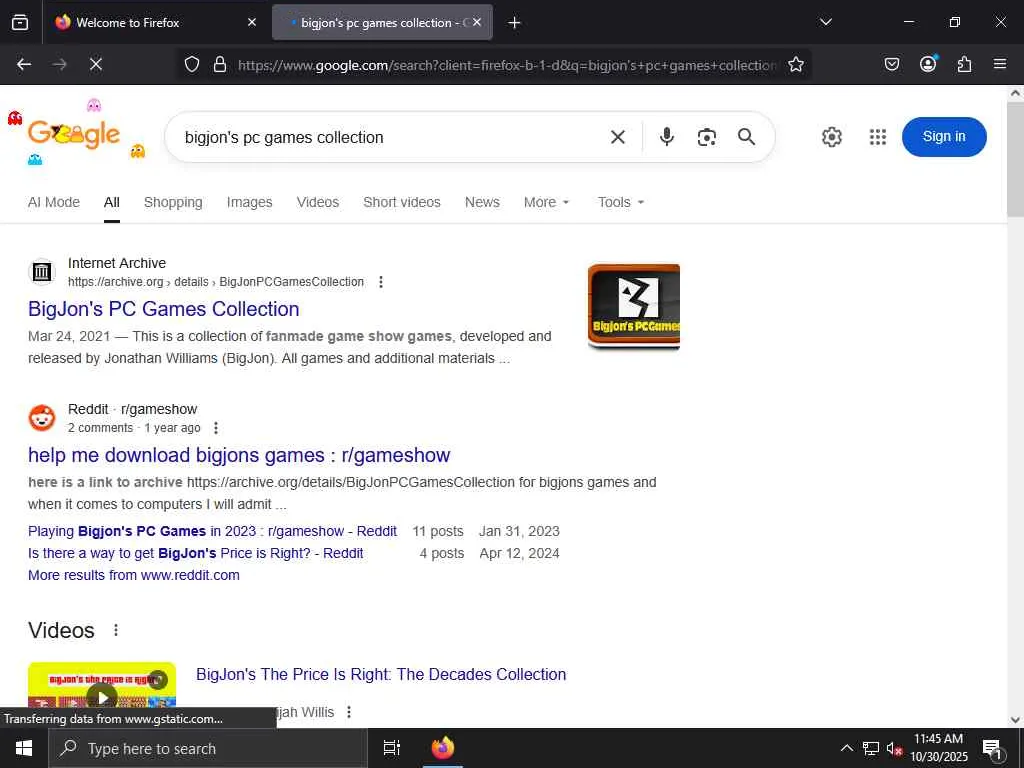Switch to Short videos results
This screenshot has height=768, width=1024.
(x=402, y=202)
